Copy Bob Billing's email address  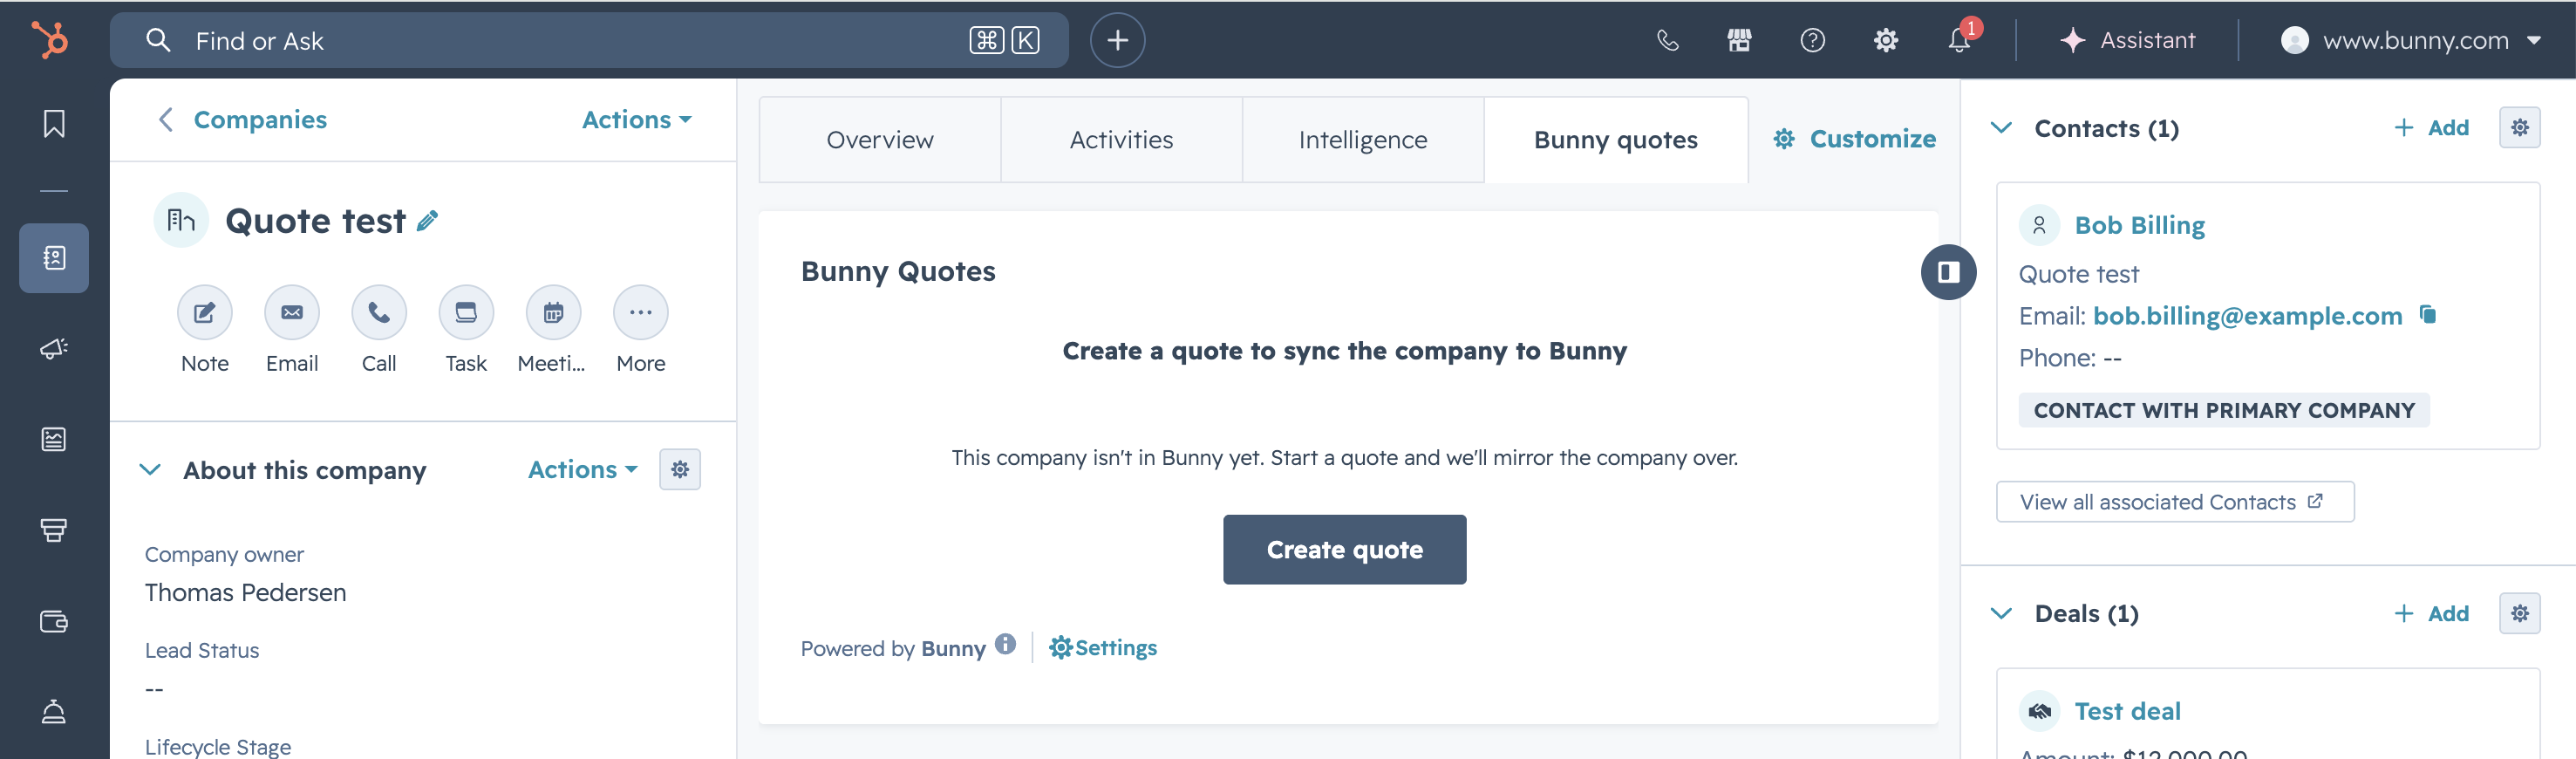(2427, 315)
